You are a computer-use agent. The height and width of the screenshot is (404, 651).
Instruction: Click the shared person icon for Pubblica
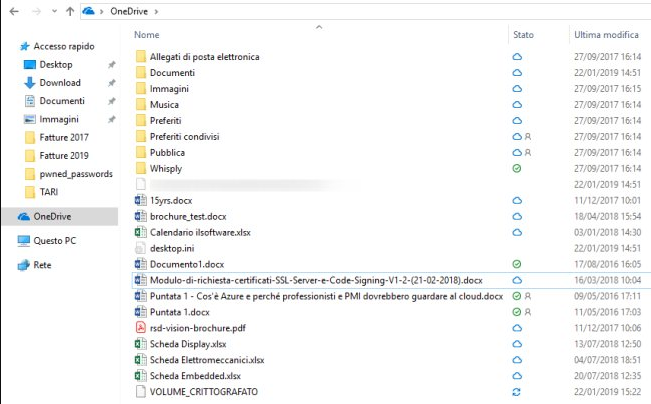tap(528, 152)
